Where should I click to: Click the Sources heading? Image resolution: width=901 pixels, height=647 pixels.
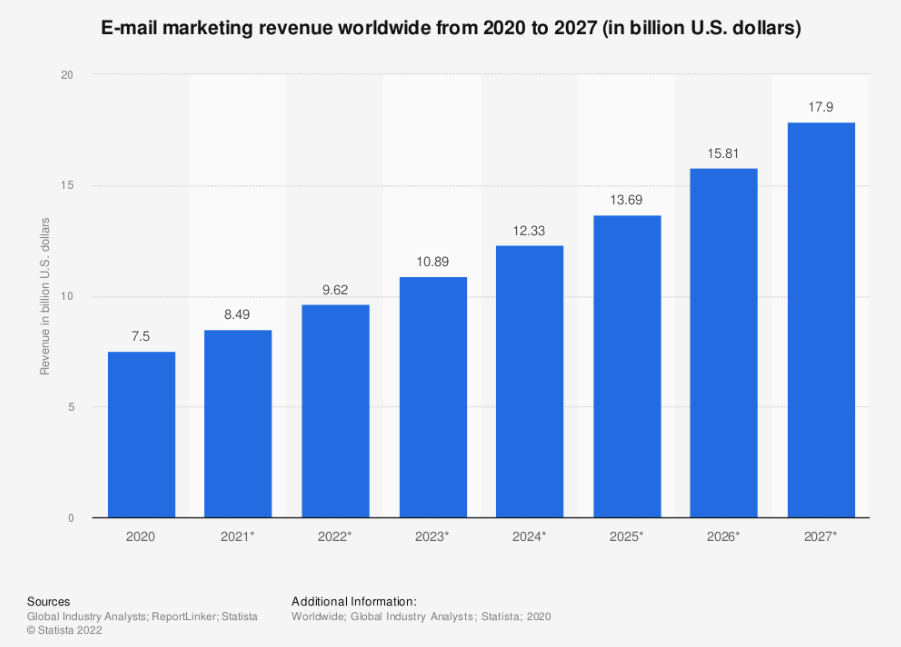[x=48, y=602]
